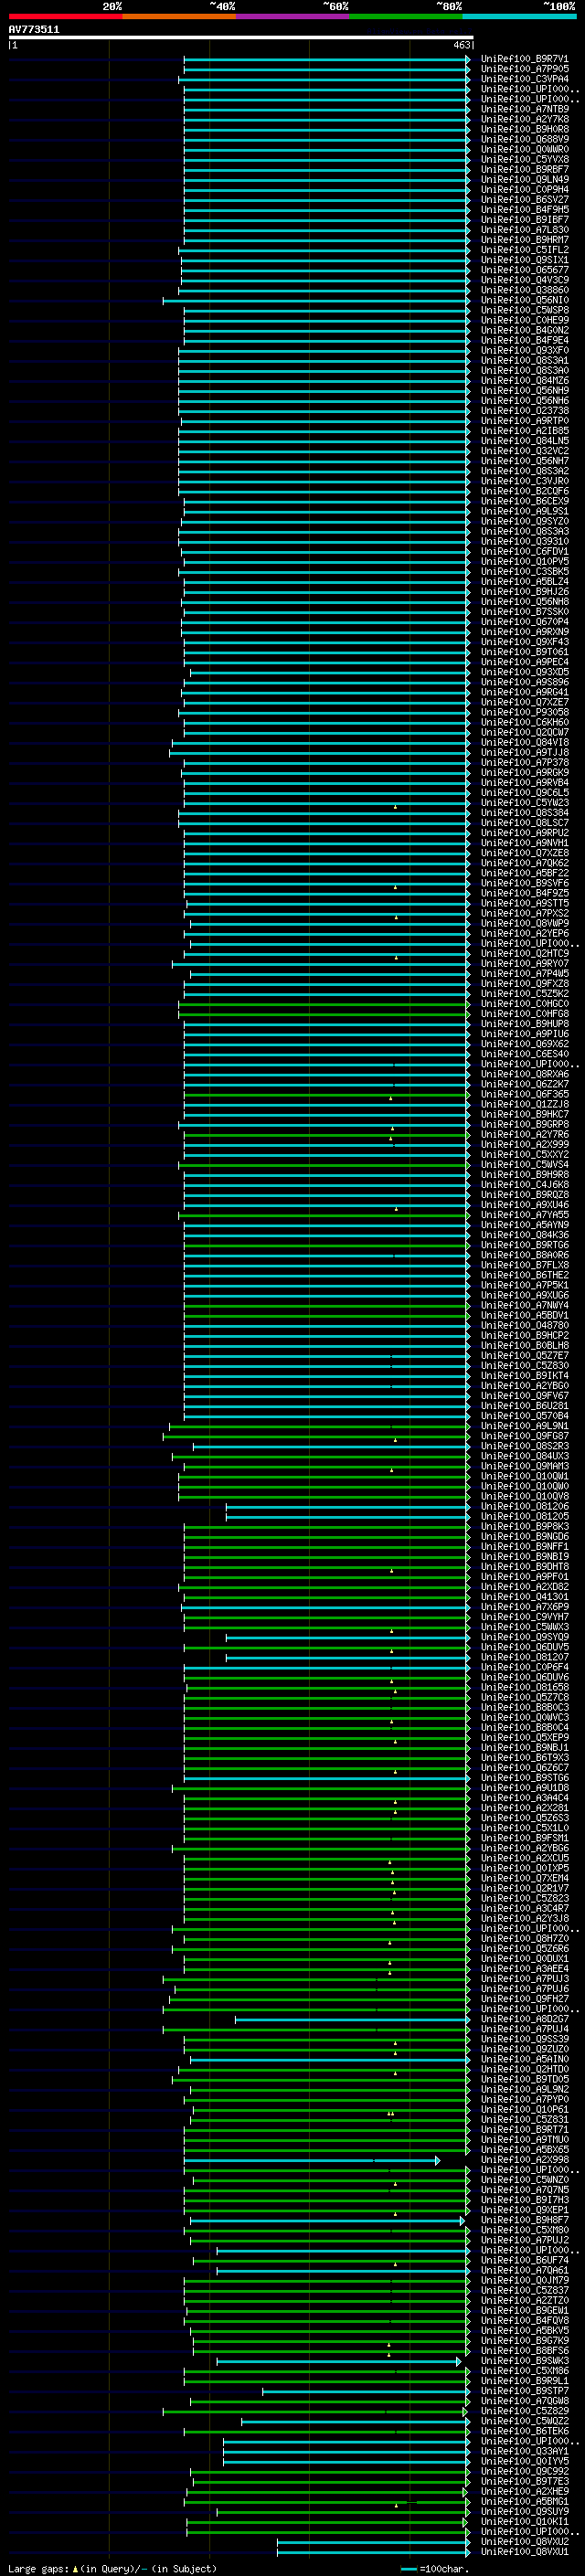Viewport: 585px width, 2576px height.
Task: Open hit UniRef100_B9R7V1
Action: coord(524,59)
